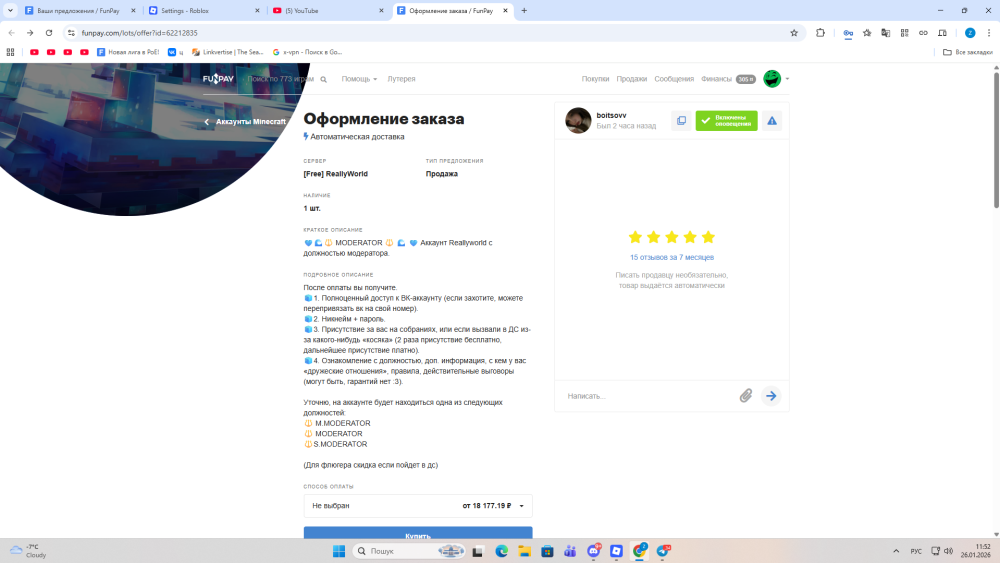Open Task View on taskbar

[x=478, y=552]
